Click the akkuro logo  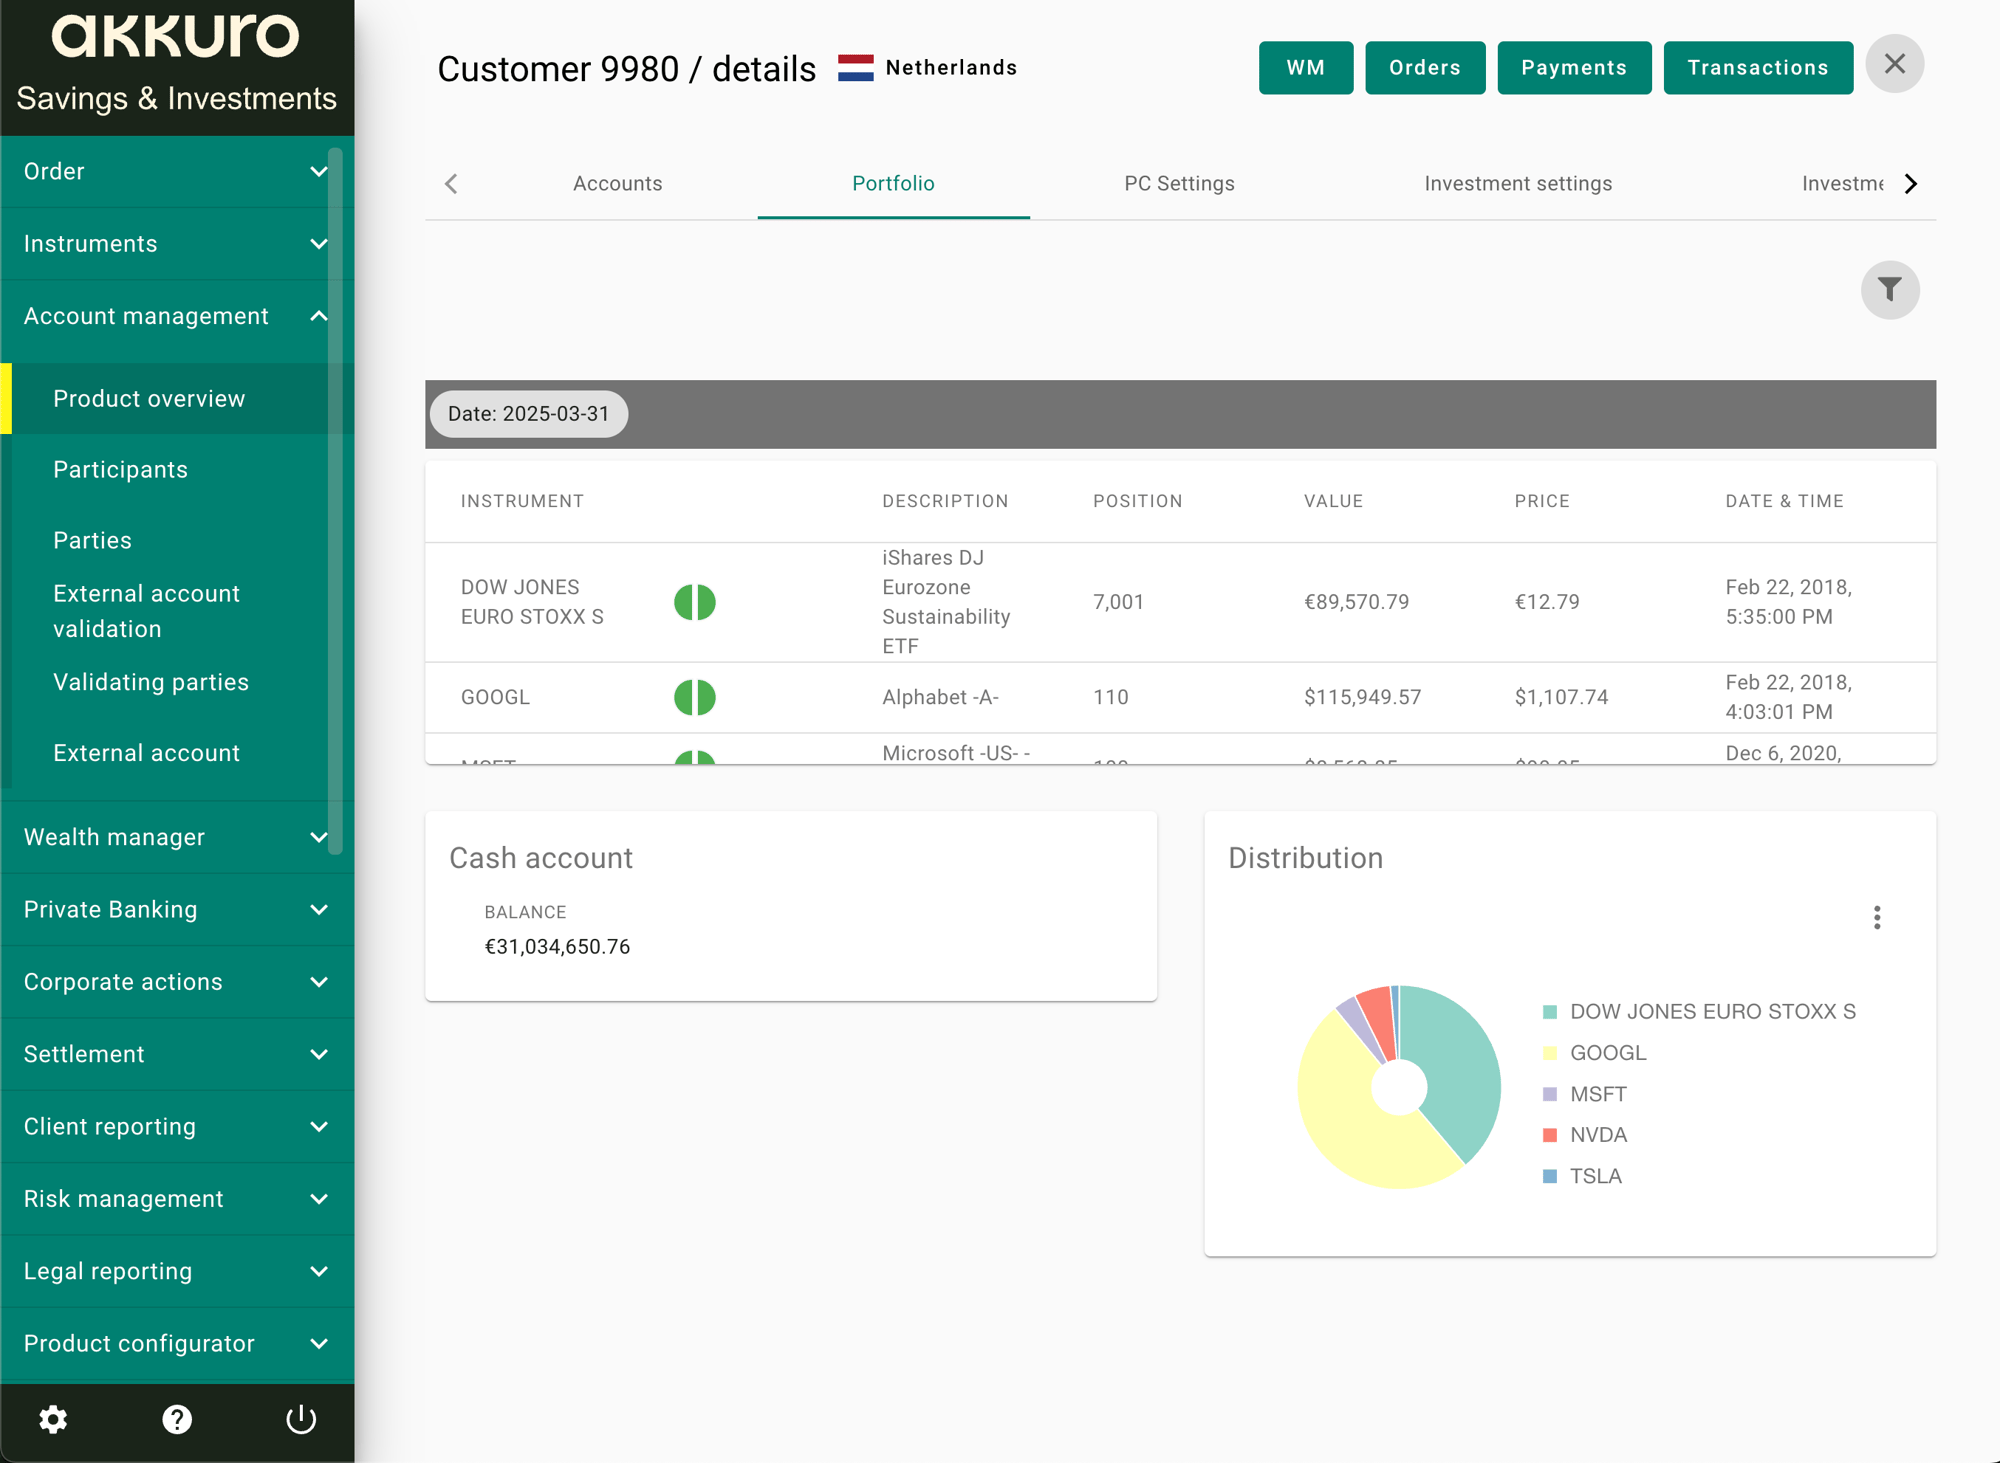pos(176,35)
